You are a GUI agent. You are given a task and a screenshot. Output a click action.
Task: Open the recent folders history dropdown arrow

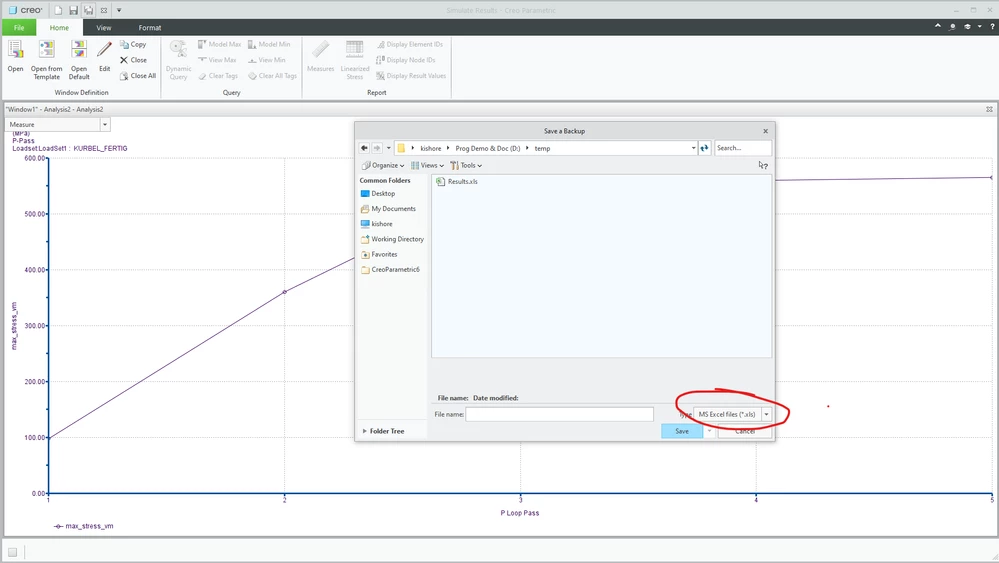[389, 148]
